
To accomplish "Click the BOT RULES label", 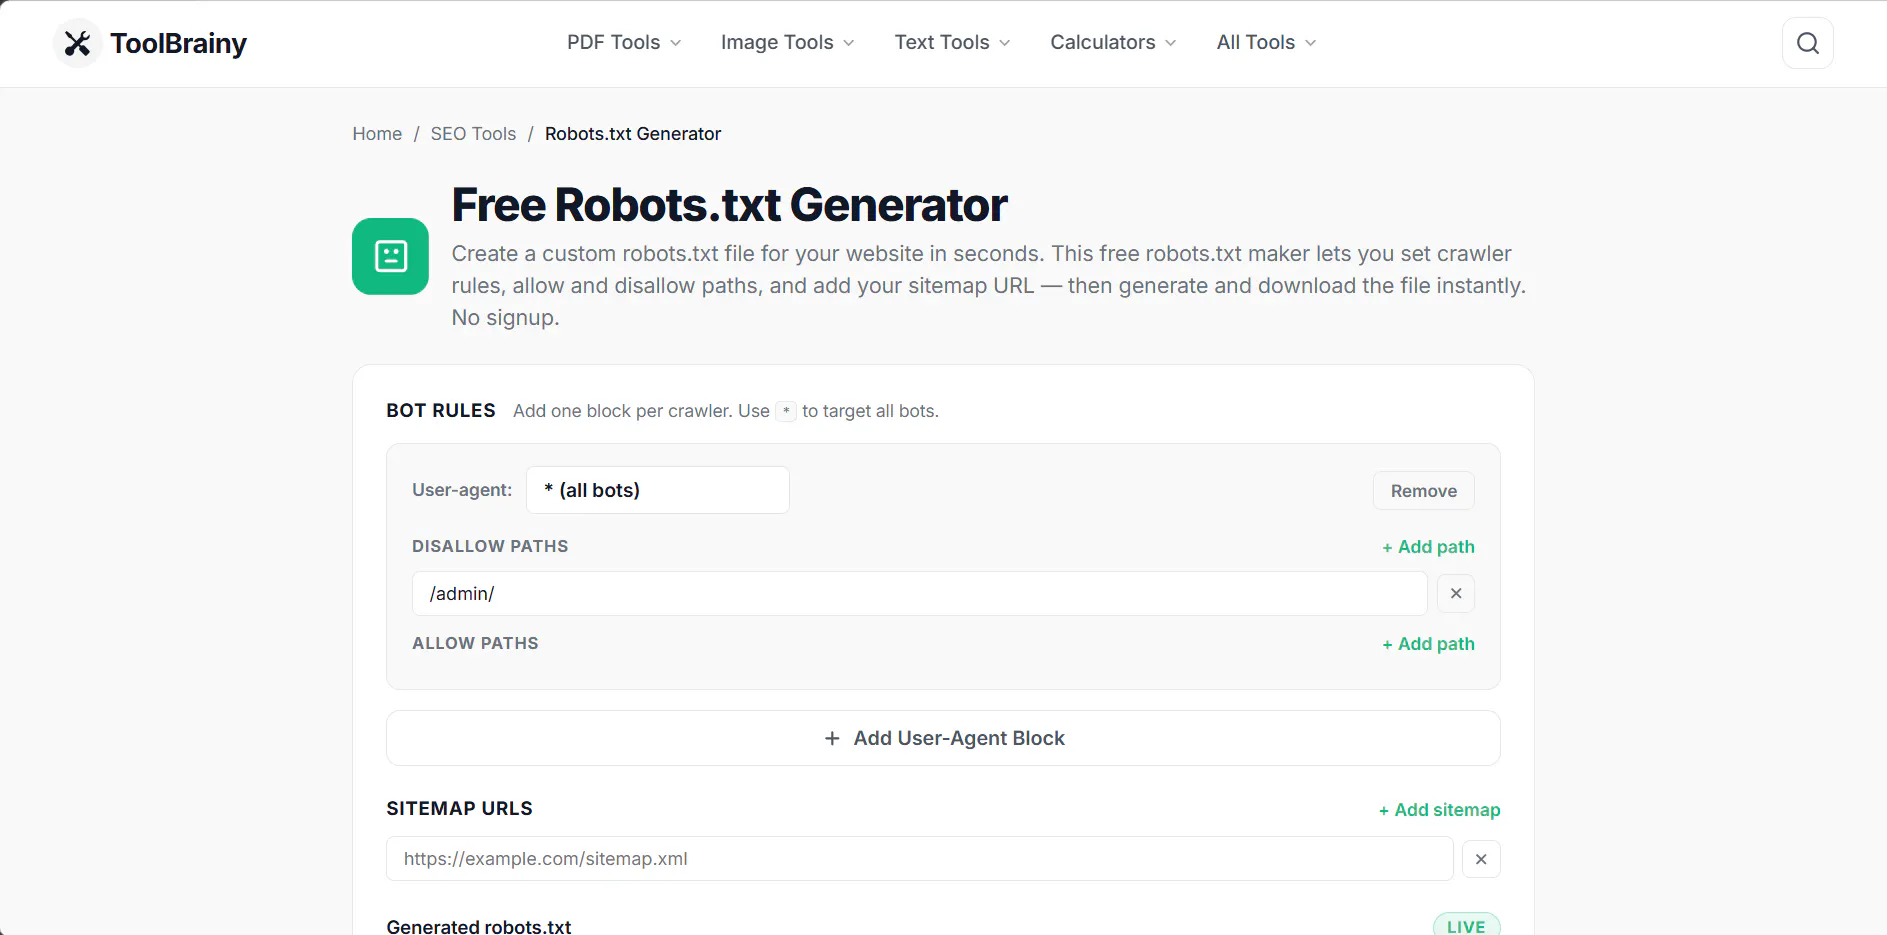I will click(x=441, y=411).
